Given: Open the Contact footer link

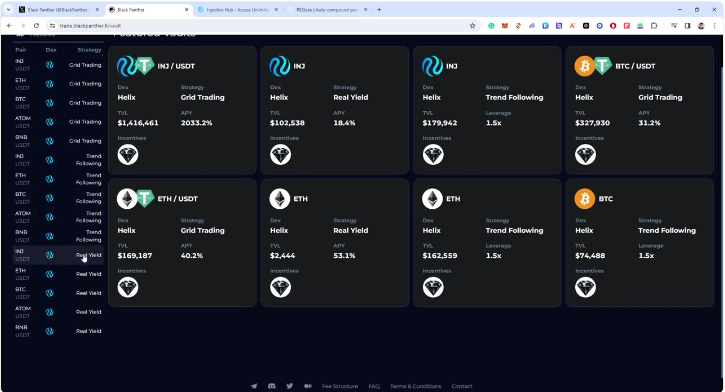Looking at the screenshot, I should tap(462, 386).
